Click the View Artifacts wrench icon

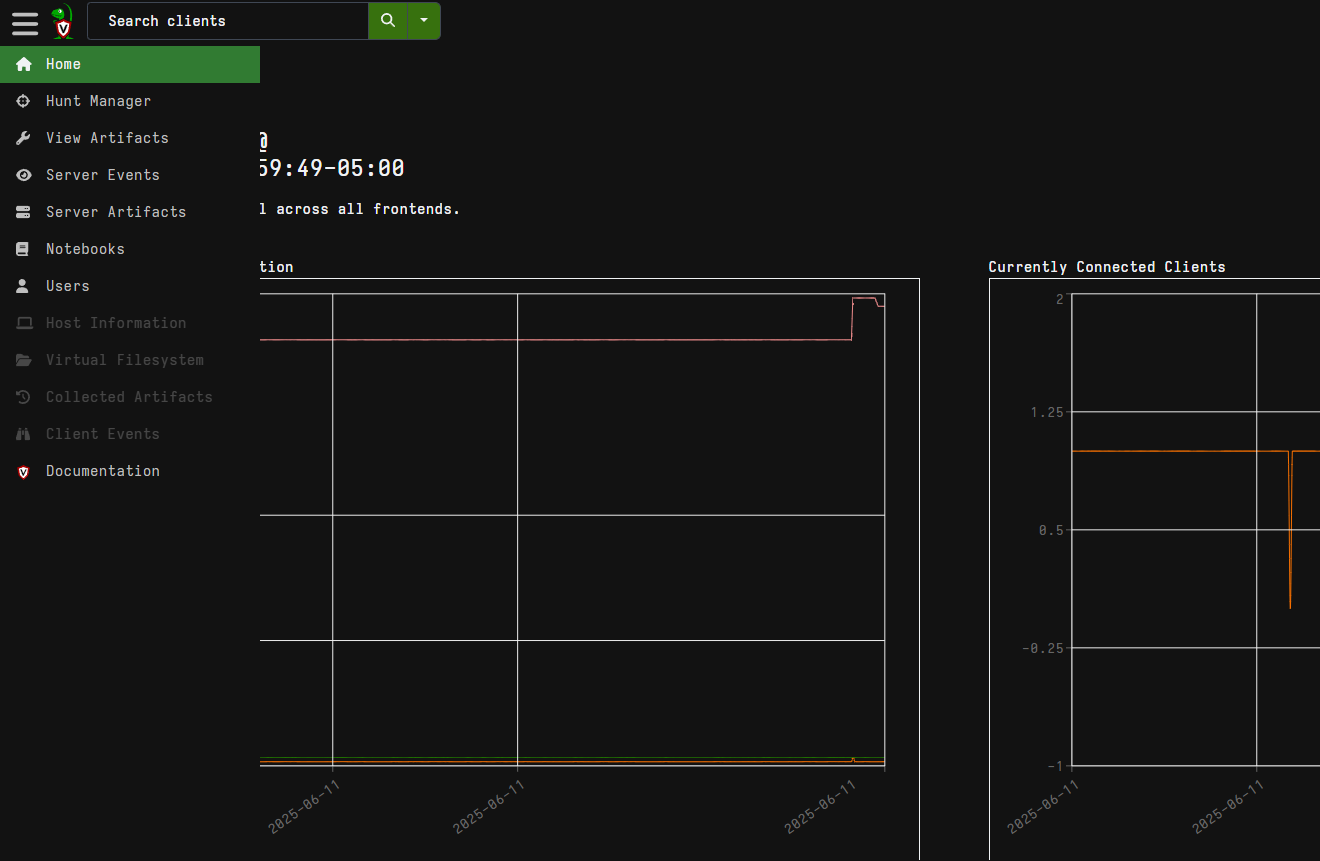tap(24, 138)
